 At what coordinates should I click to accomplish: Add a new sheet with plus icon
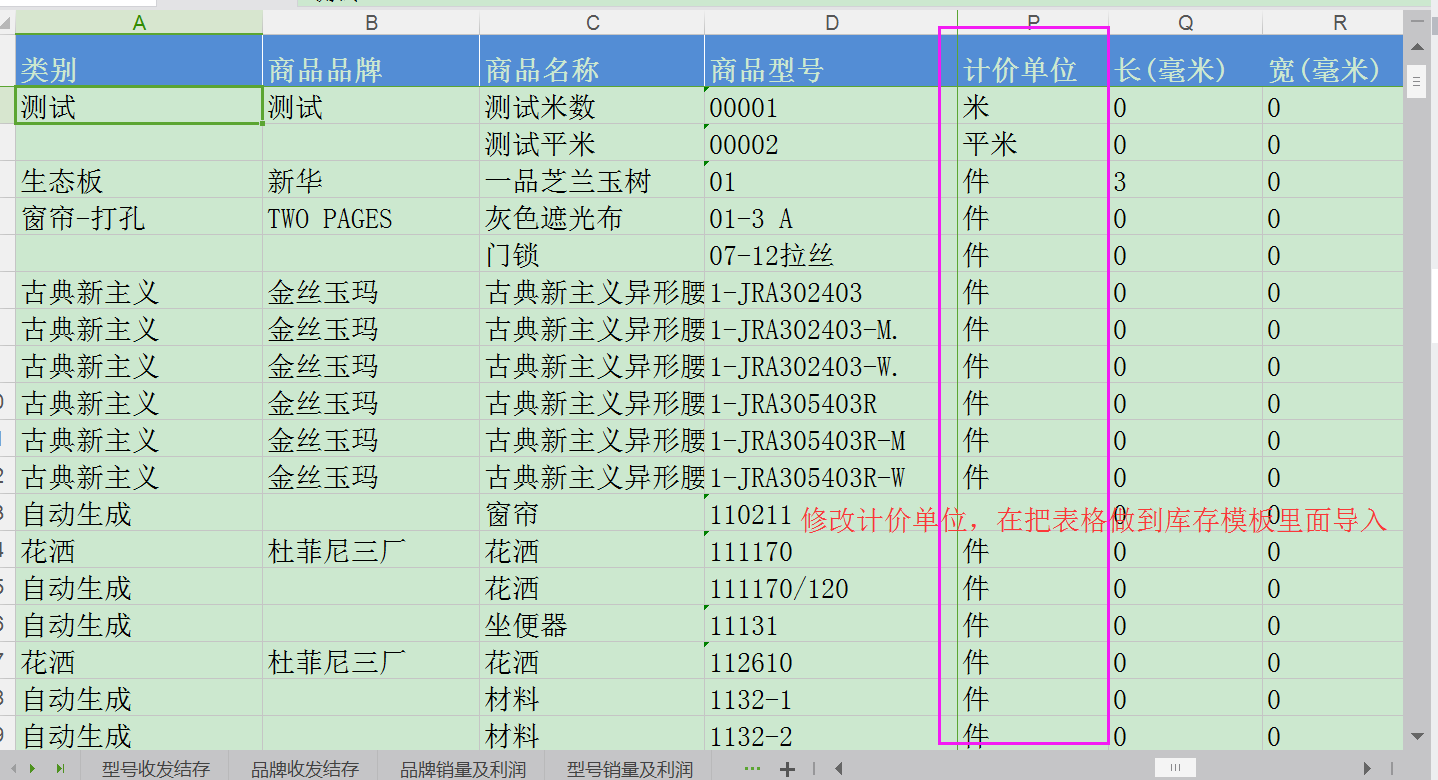coord(787,769)
